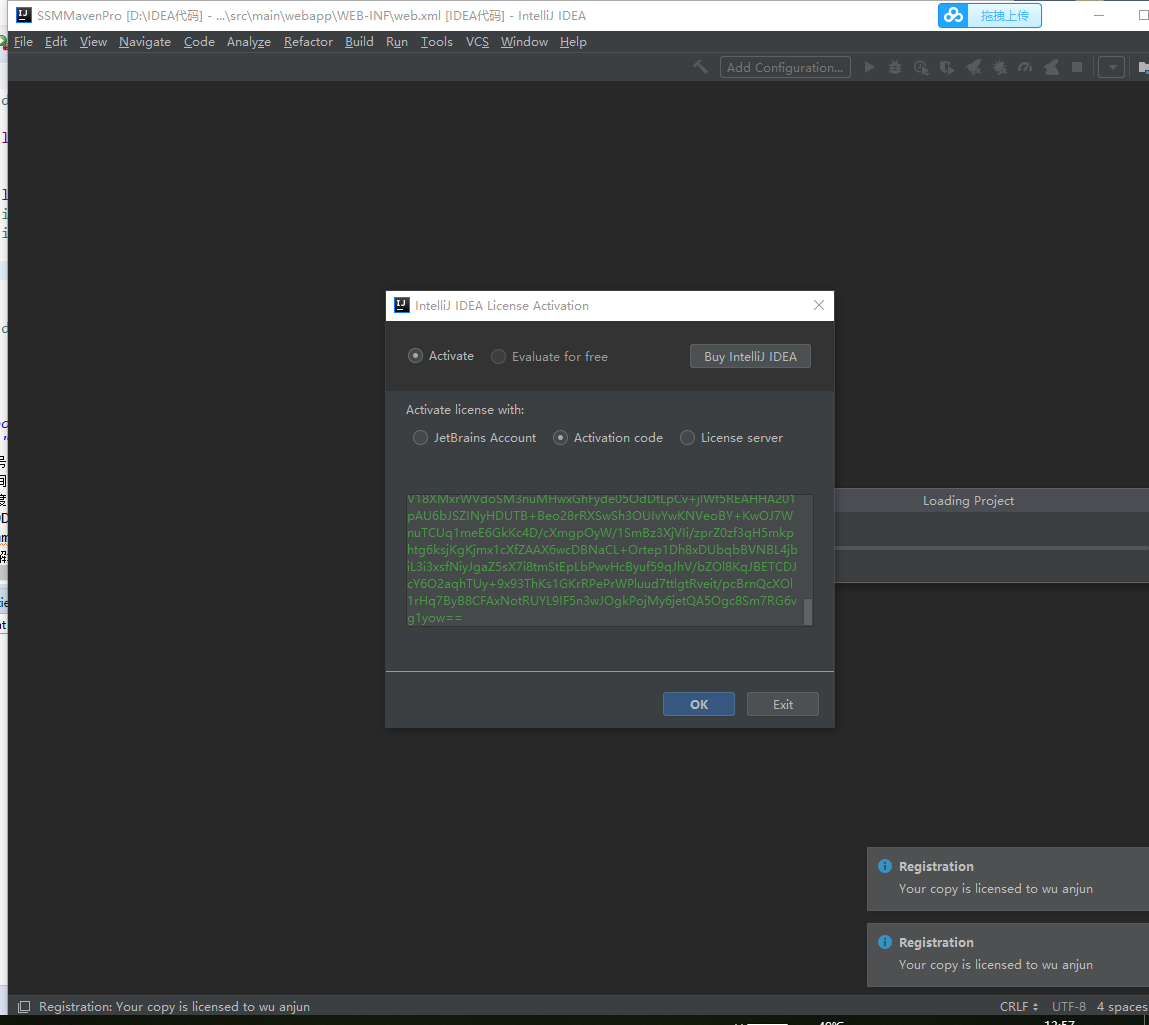Click the activation code scrollbar thumb
The width and height of the screenshot is (1149, 1025).
[x=808, y=612]
